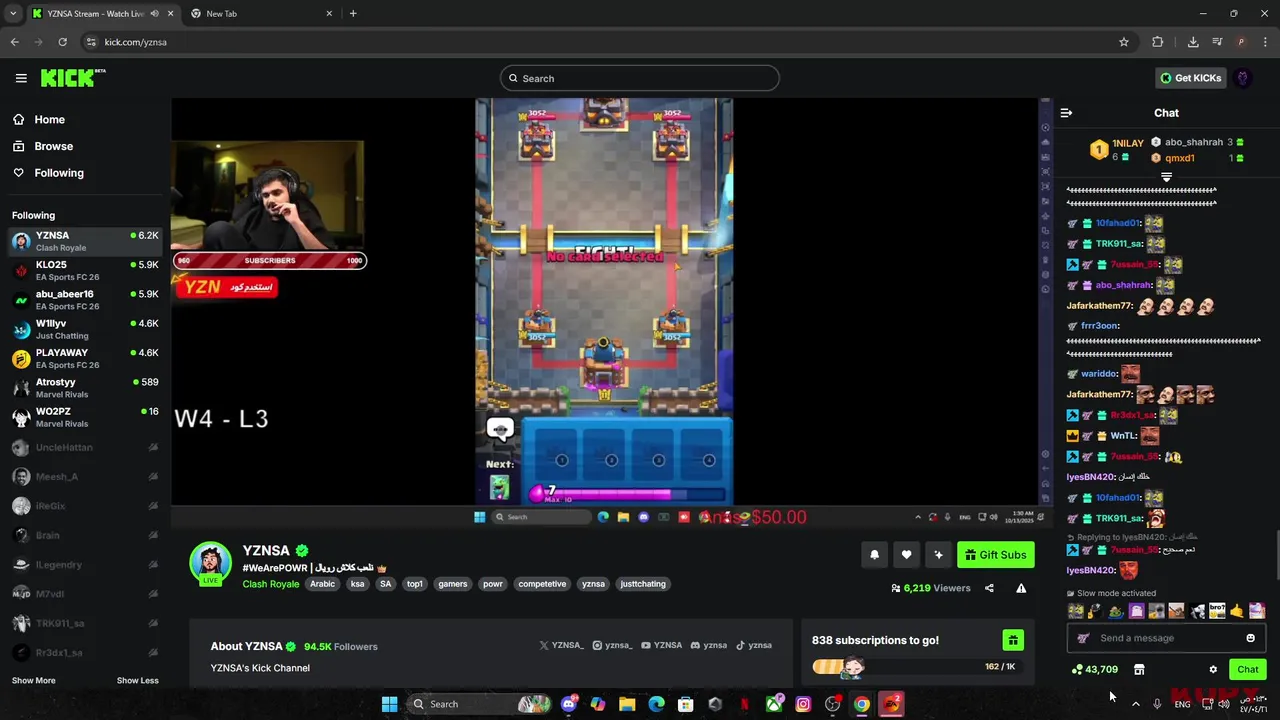
Task: Open Netflix from the taskbar
Action: (744, 704)
